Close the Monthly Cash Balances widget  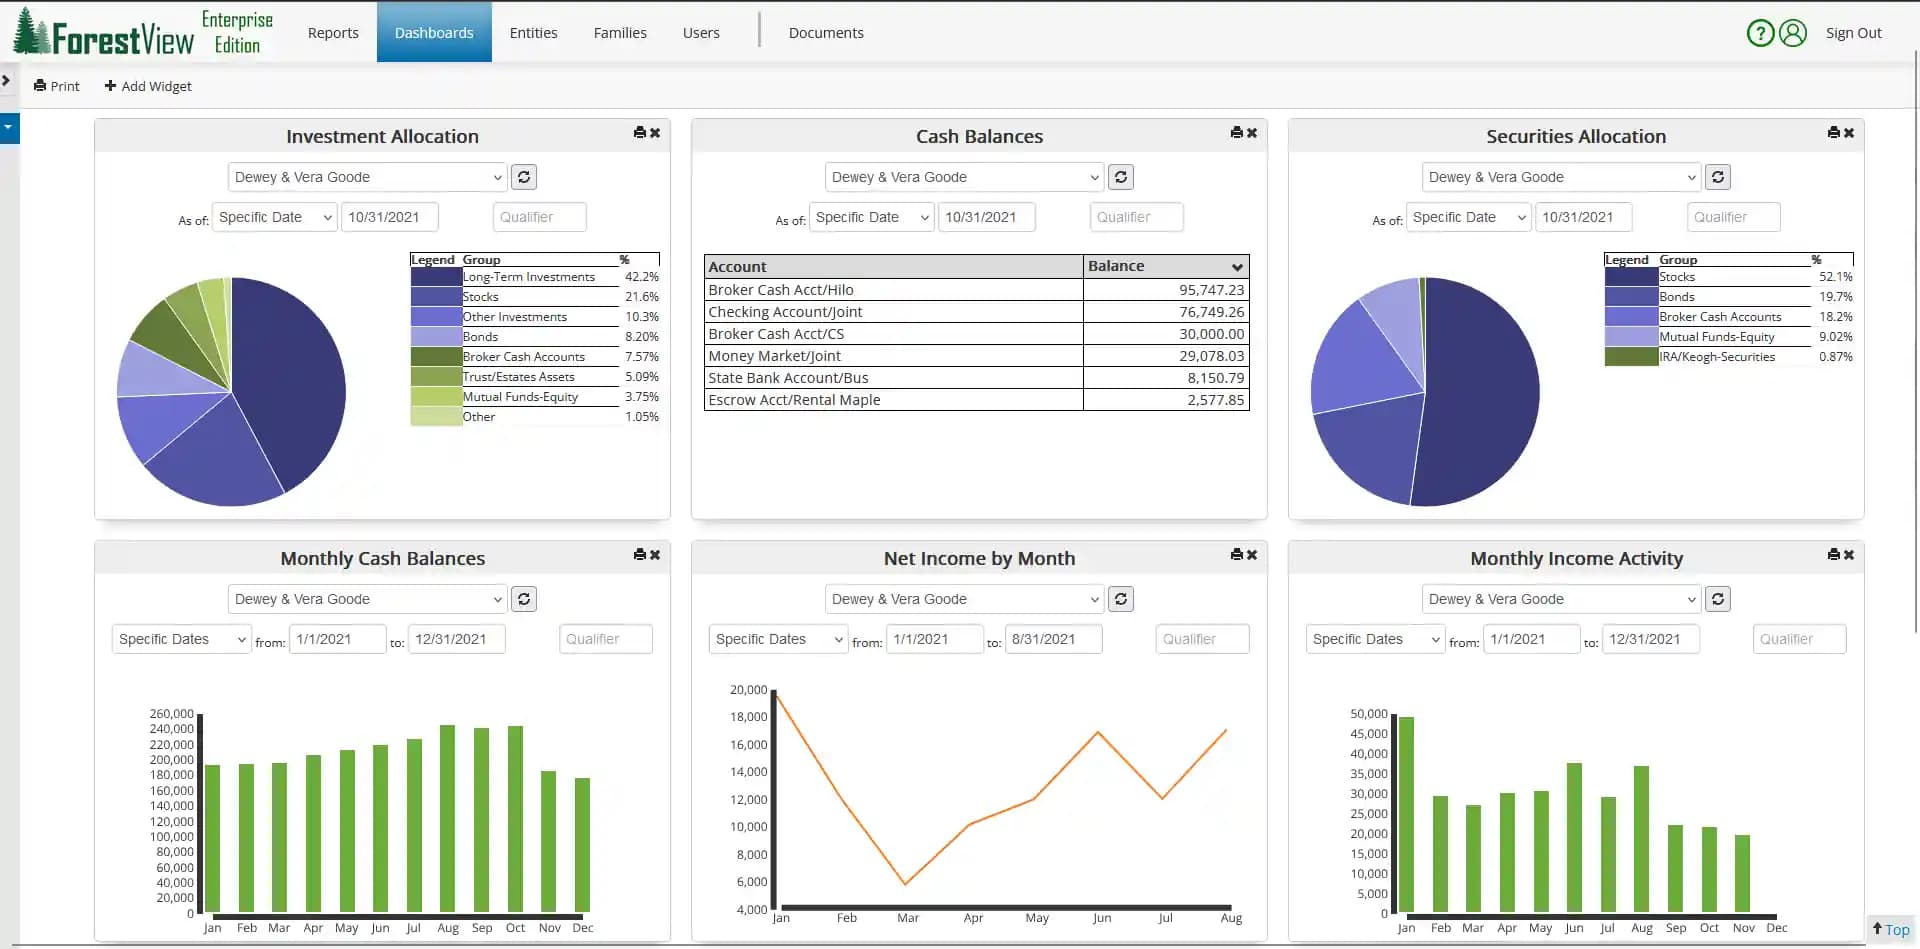tap(655, 555)
